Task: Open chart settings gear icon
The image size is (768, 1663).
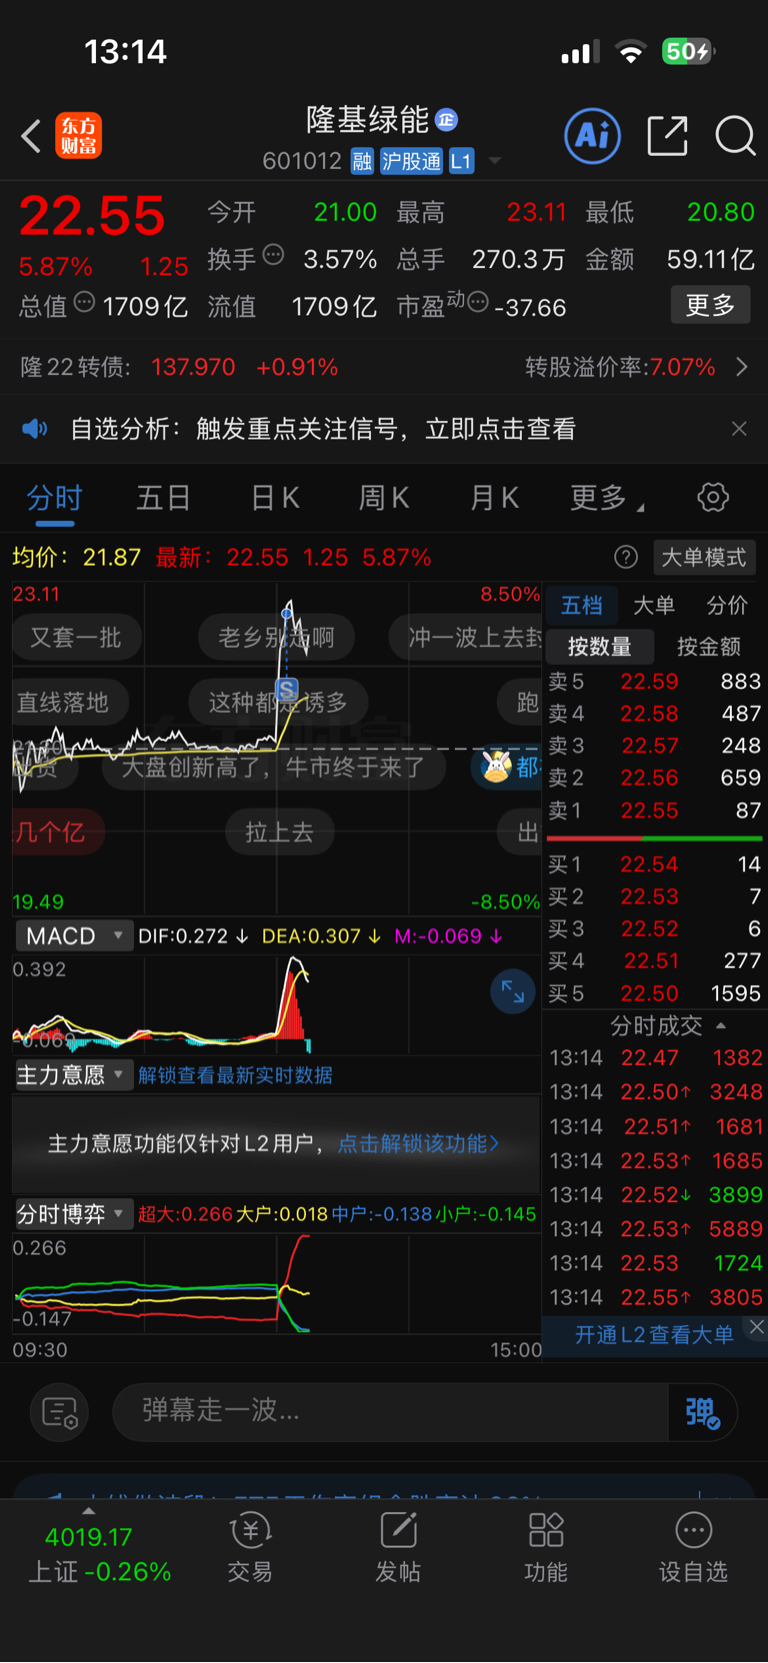Action: click(713, 497)
